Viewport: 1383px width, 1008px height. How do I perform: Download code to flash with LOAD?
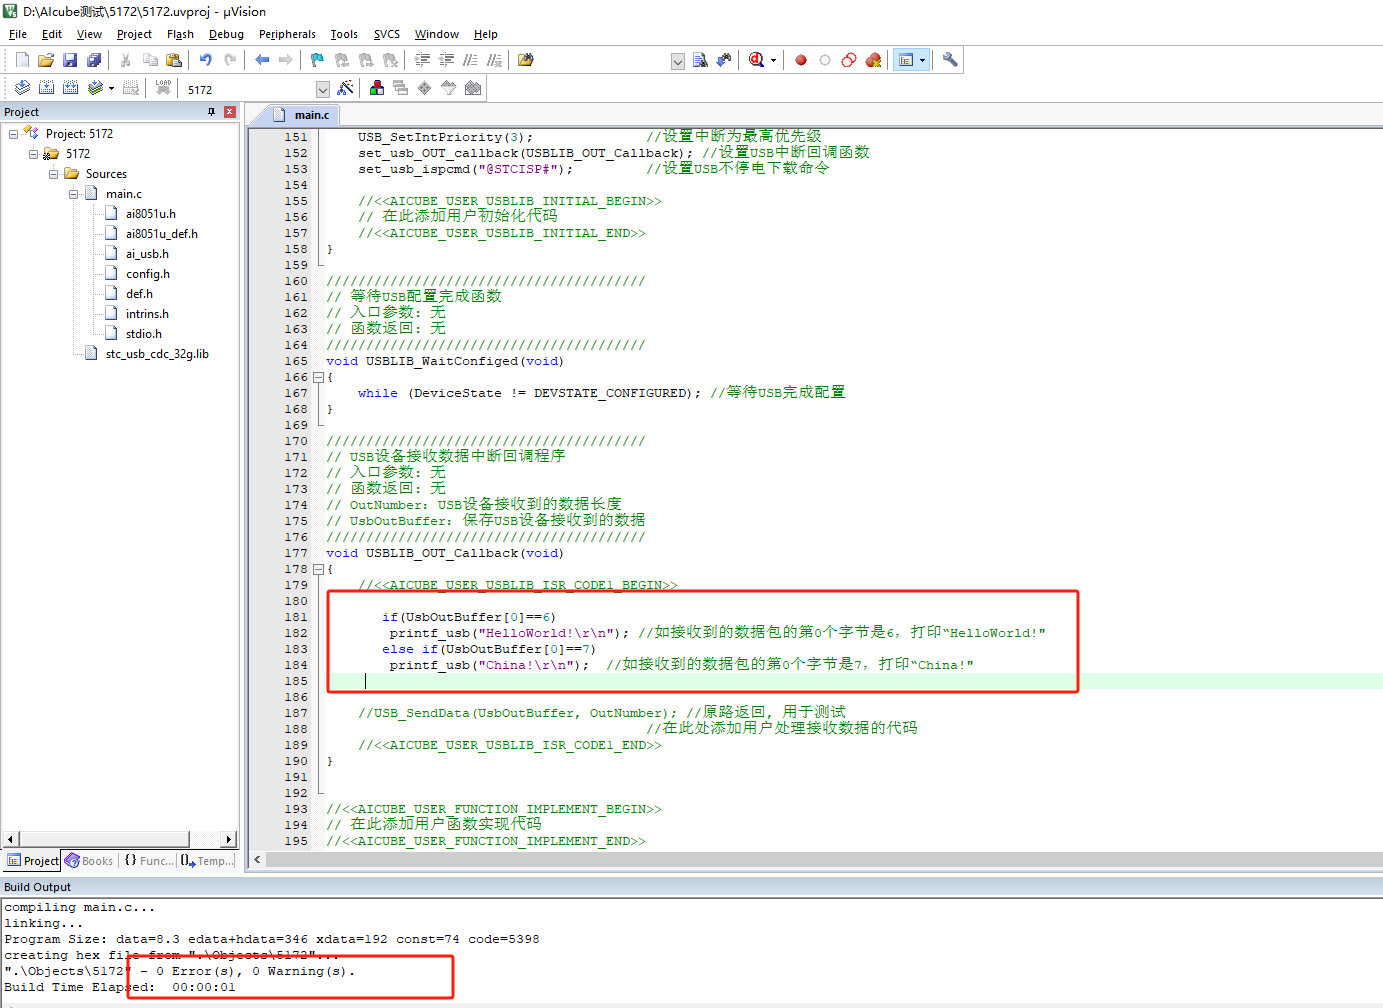pyautogui.click(x=163, y=88)
